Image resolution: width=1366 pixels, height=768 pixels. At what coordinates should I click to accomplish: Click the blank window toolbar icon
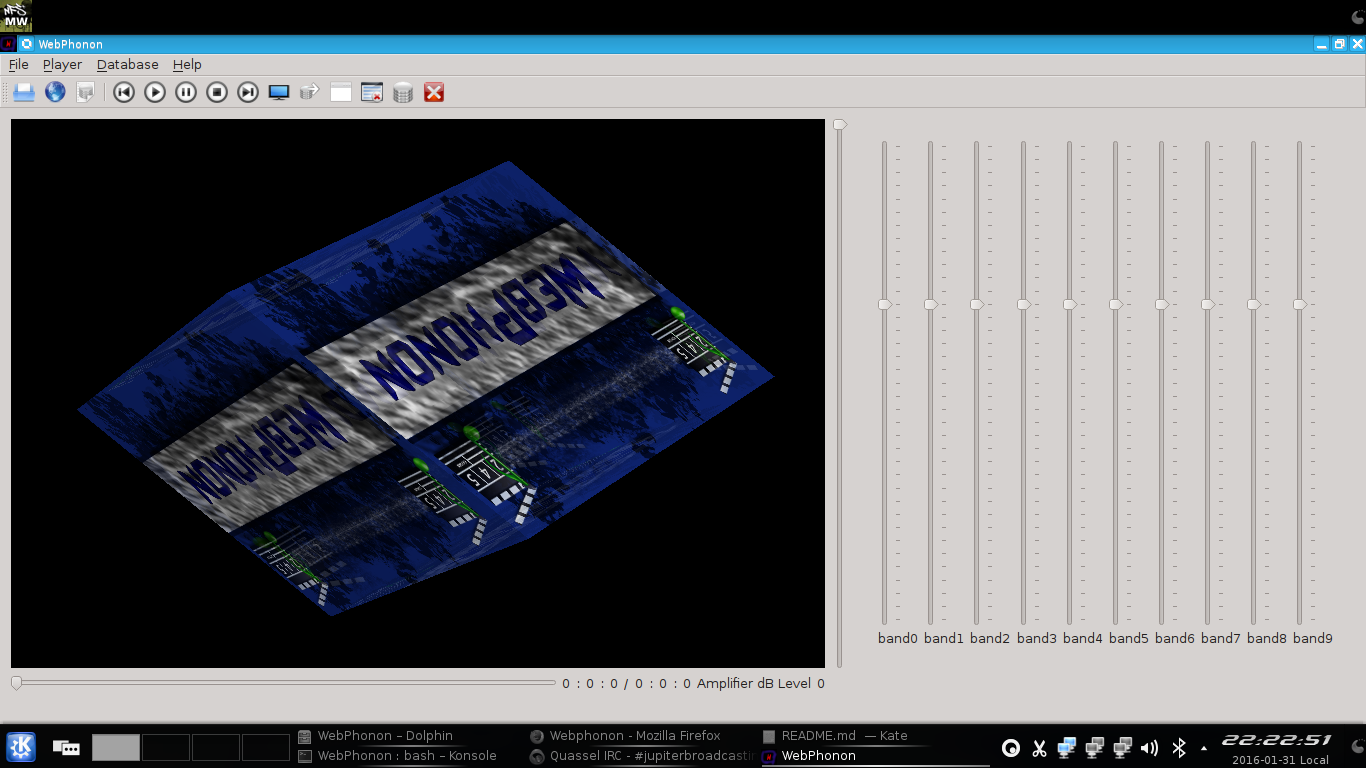pyautogui.click(x=341, y=92)
